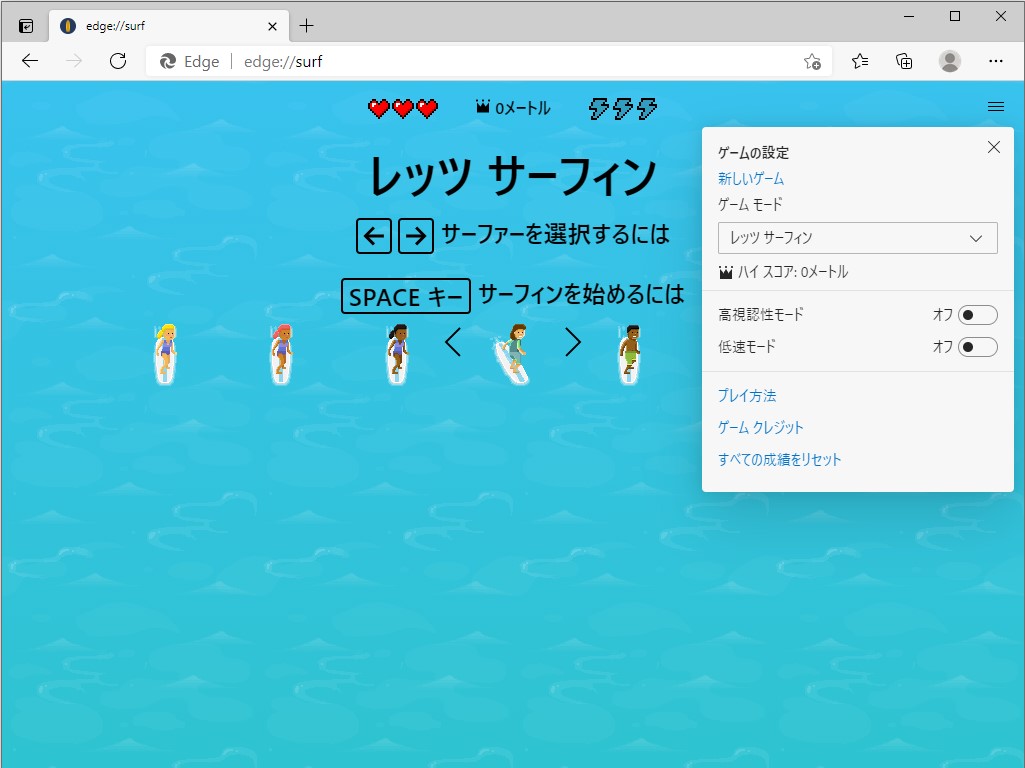This screenshot has height=768, width=1025.
Task: Open the game options hamburger menu
Action: (x=995, y=105)
